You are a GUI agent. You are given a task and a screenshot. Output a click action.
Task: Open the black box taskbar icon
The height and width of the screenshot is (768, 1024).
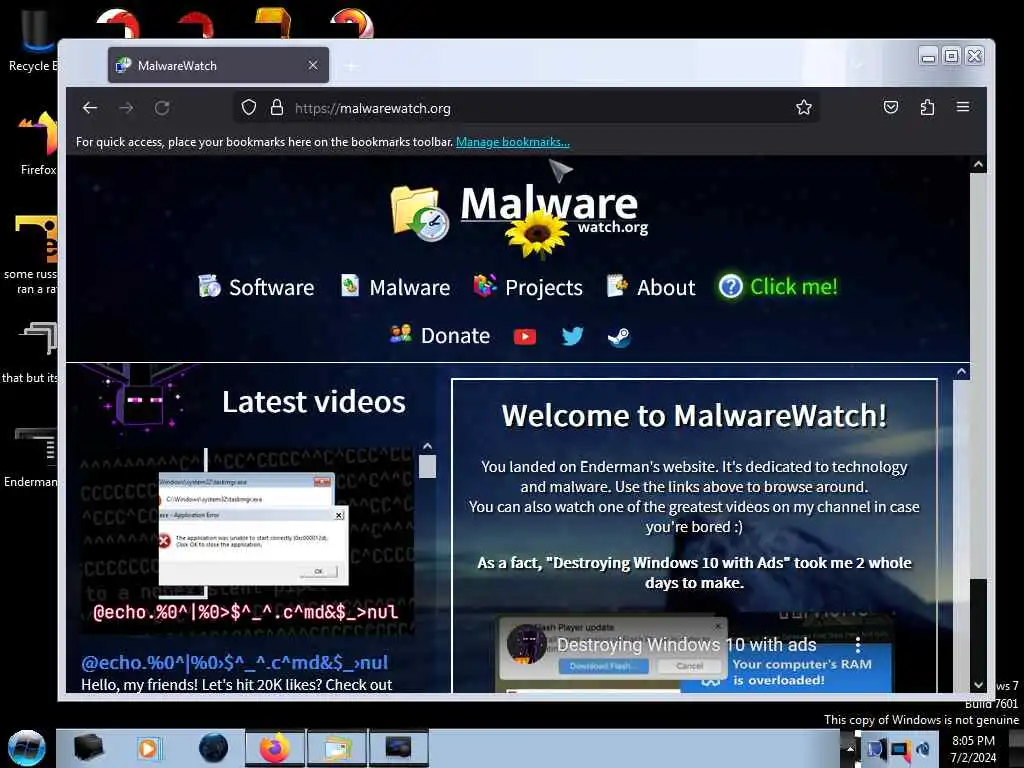click(x=88, y=748)
